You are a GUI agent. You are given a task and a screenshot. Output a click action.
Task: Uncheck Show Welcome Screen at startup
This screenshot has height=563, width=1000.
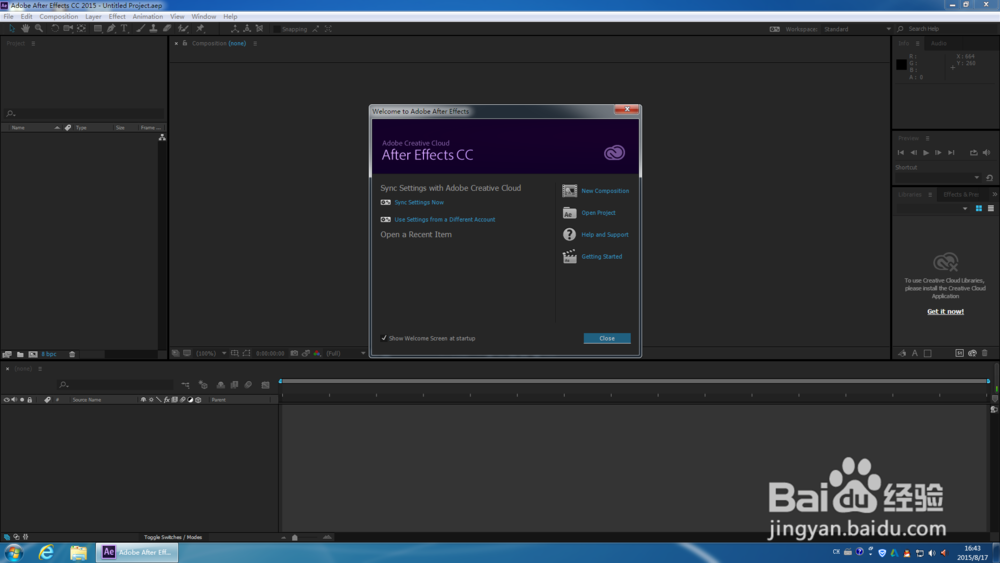point(384,338)
